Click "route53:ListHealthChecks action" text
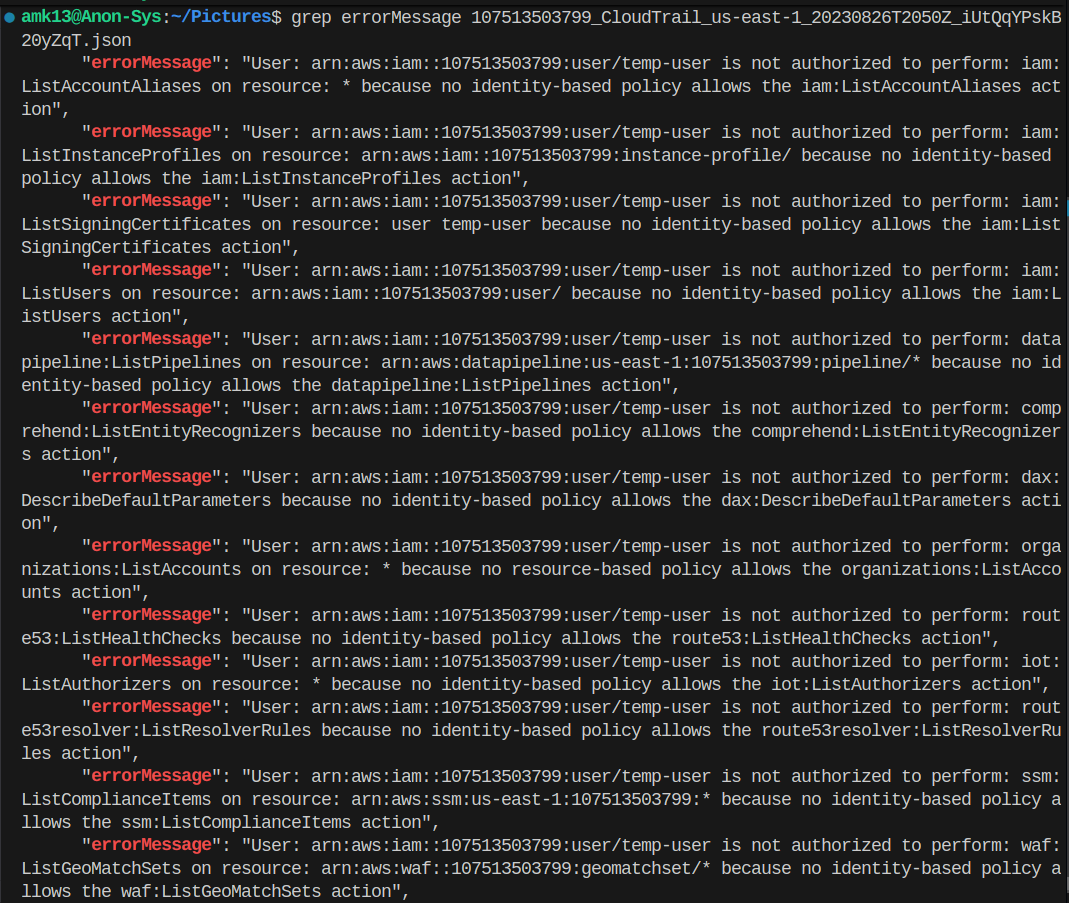This screenshot has height=903, width=1069. tap(826, 639)
